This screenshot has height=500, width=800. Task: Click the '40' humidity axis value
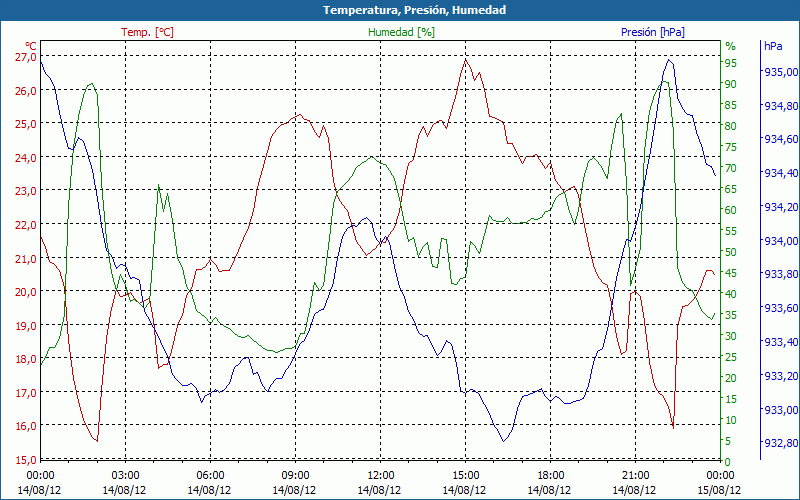coord(731,294)
